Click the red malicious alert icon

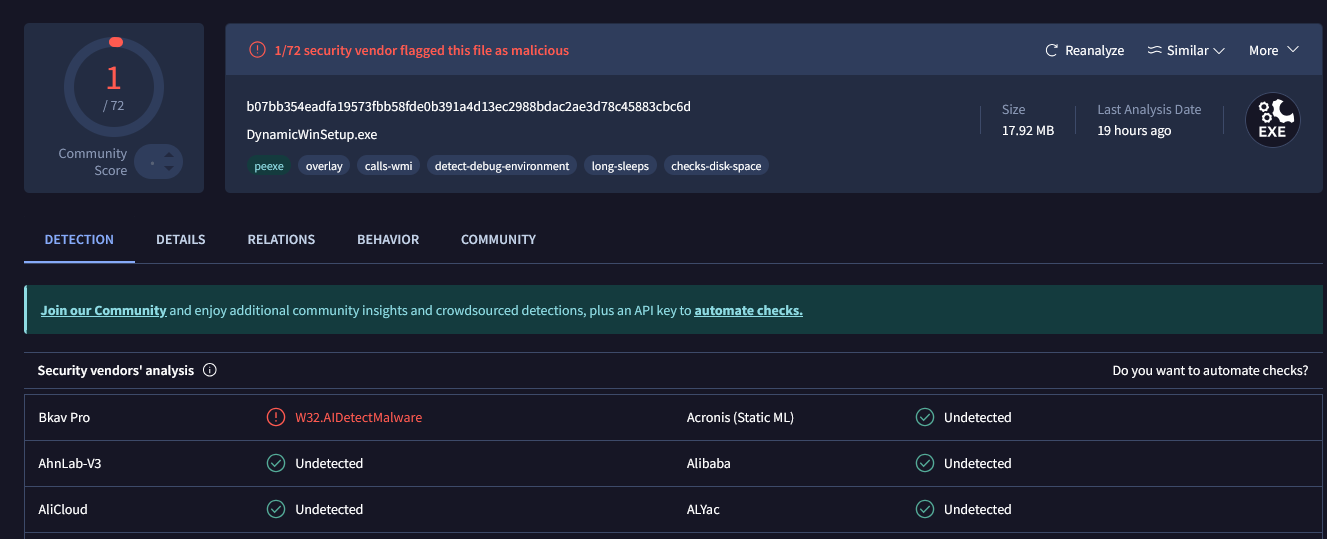tap(257, 50)
